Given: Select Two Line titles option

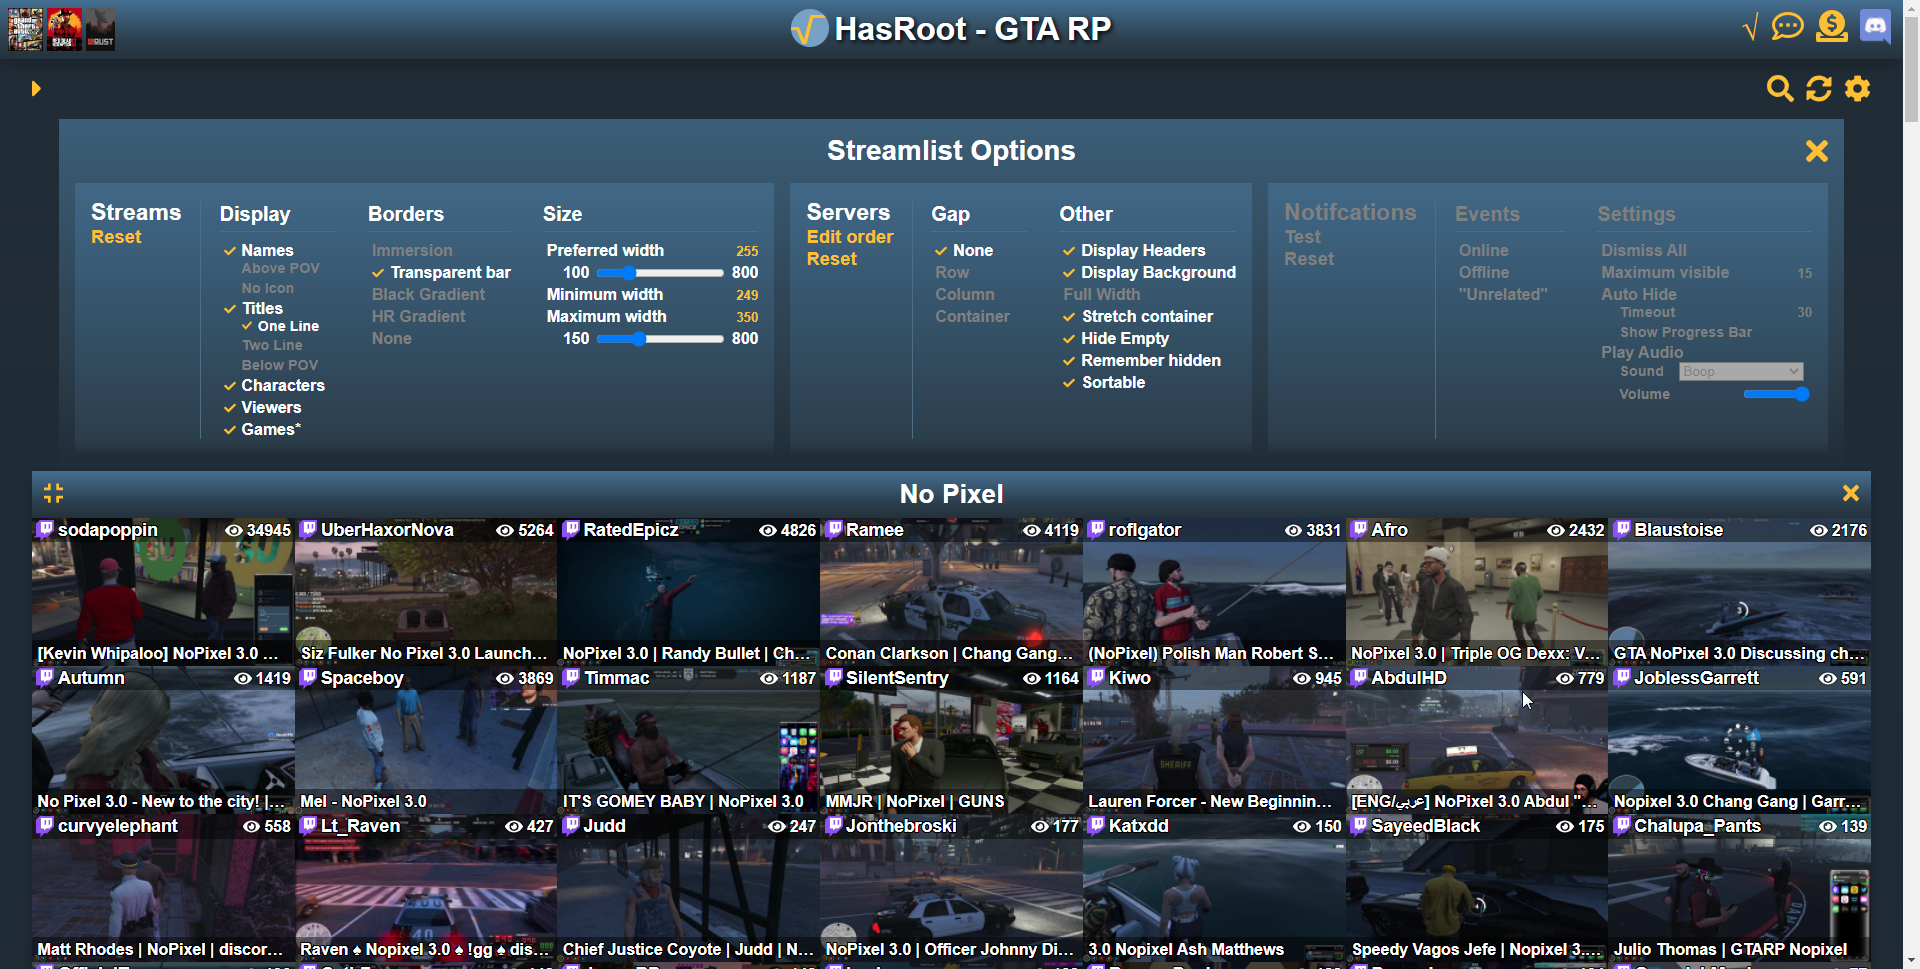Looking at the screenshot, I should (x=272, y=346).
